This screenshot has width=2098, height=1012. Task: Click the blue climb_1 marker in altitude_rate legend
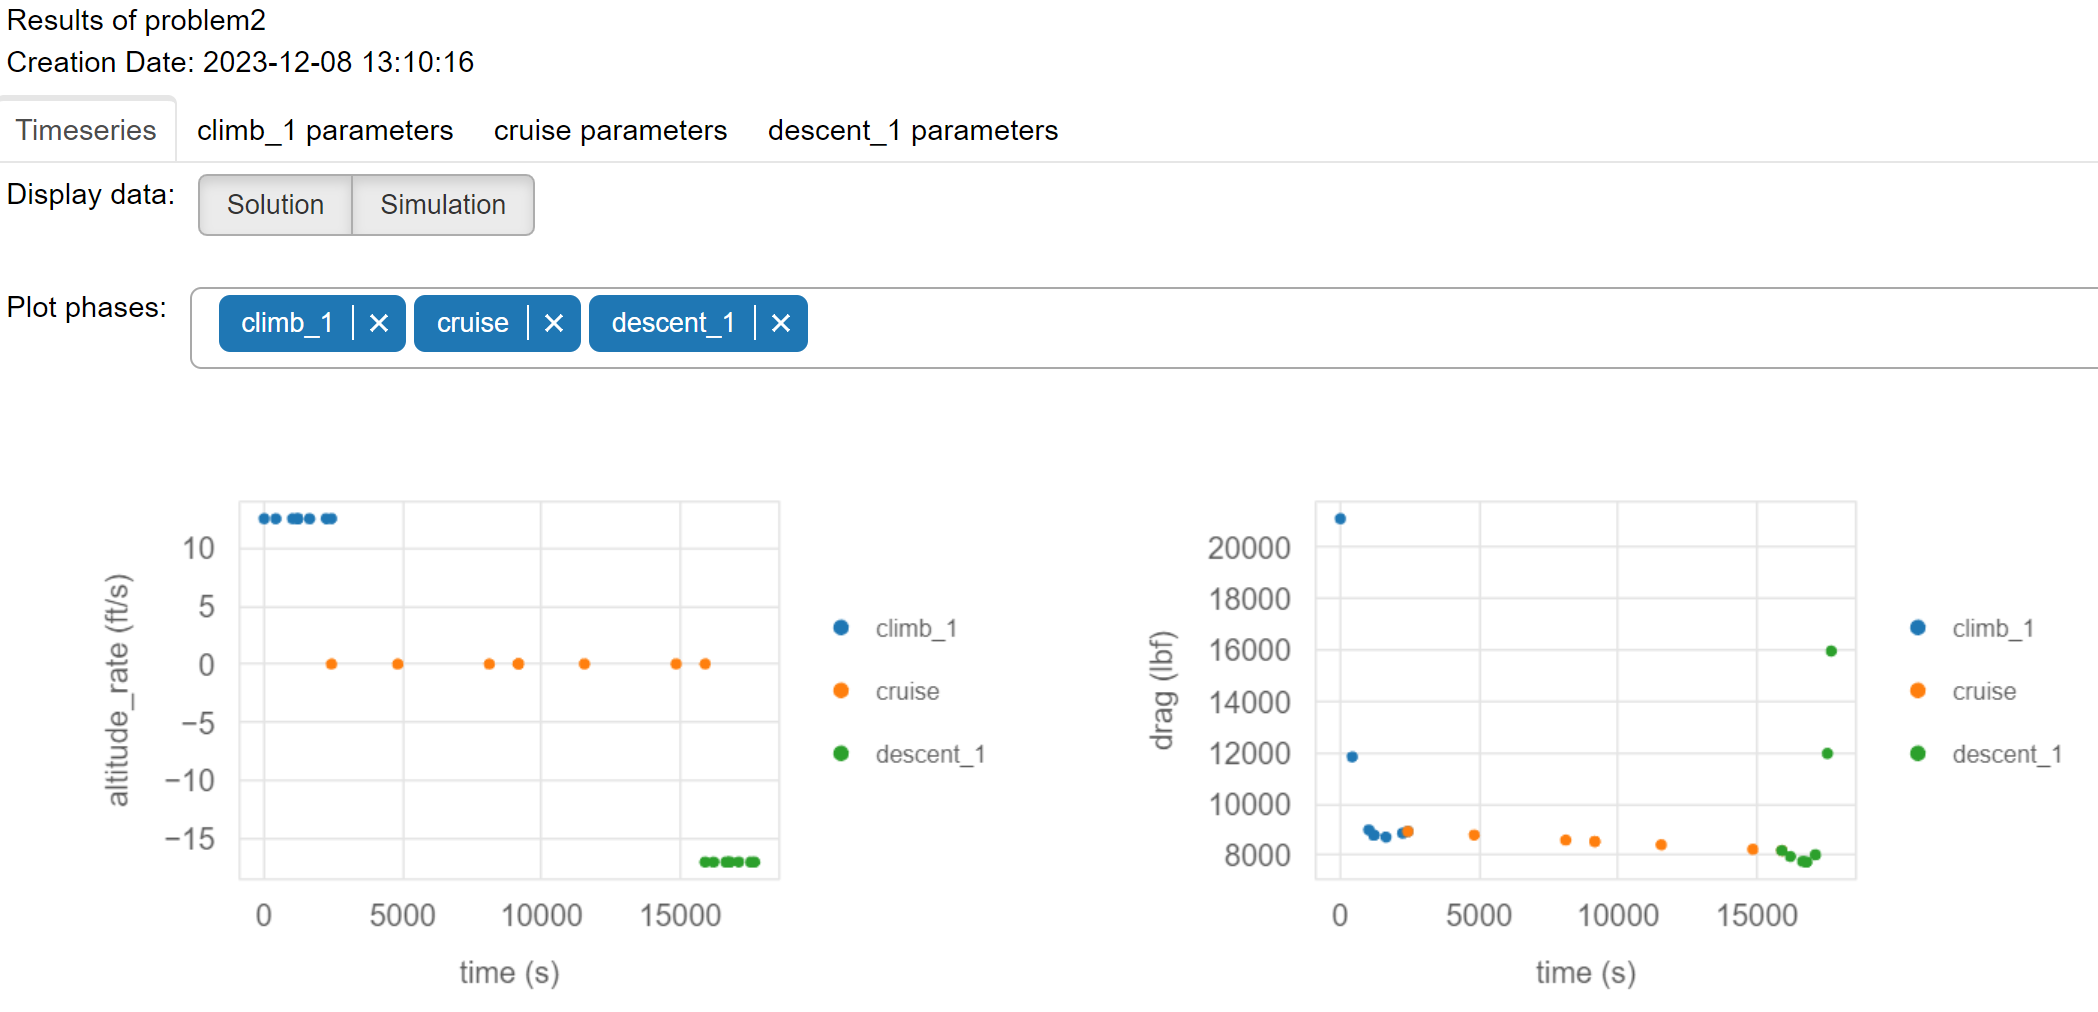pos(841,628)
